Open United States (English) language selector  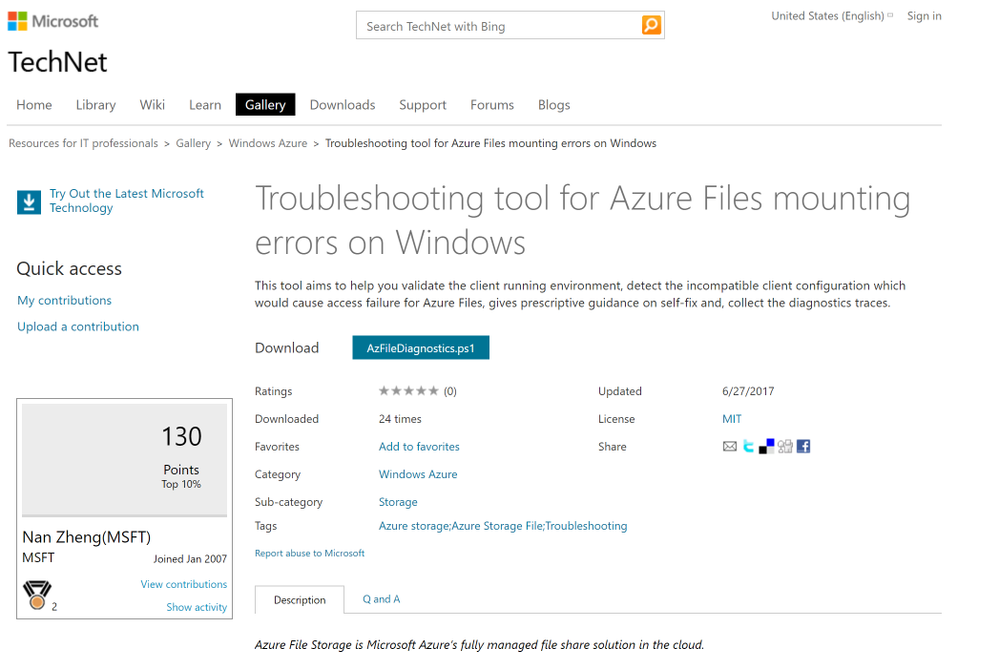(831, 16)
